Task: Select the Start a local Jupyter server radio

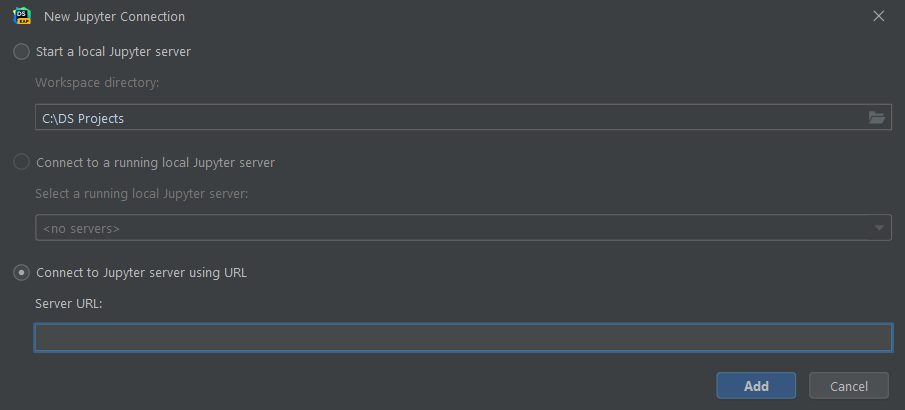Action: point(21,51)
